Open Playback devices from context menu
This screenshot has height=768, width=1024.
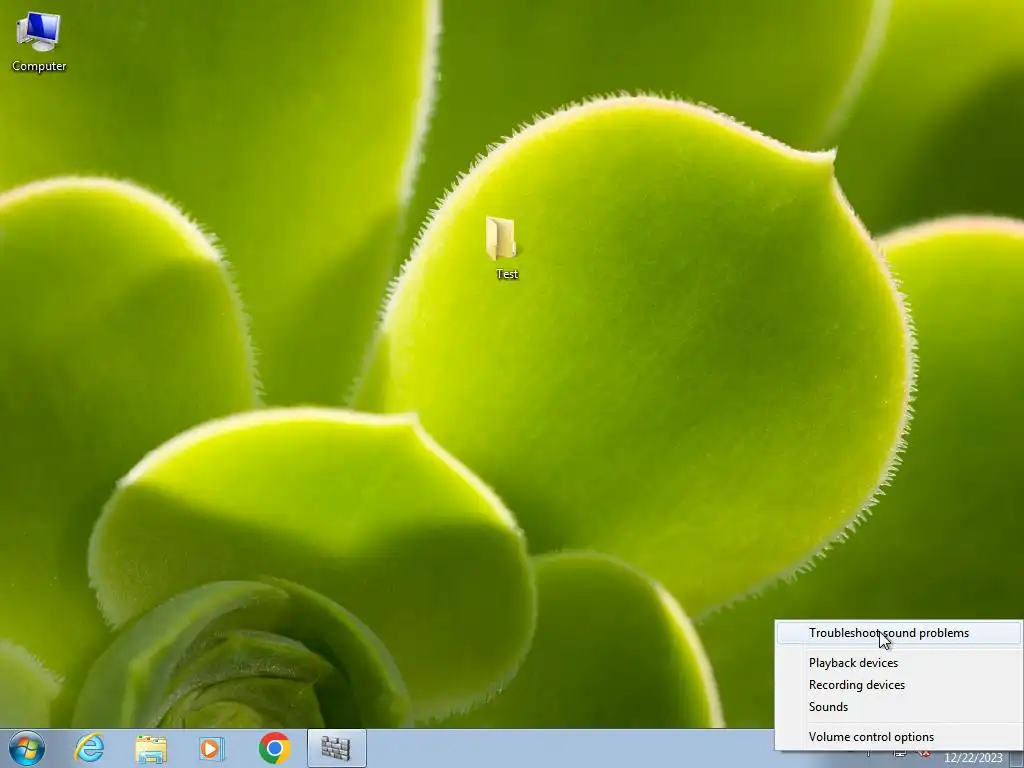(898, 663)
